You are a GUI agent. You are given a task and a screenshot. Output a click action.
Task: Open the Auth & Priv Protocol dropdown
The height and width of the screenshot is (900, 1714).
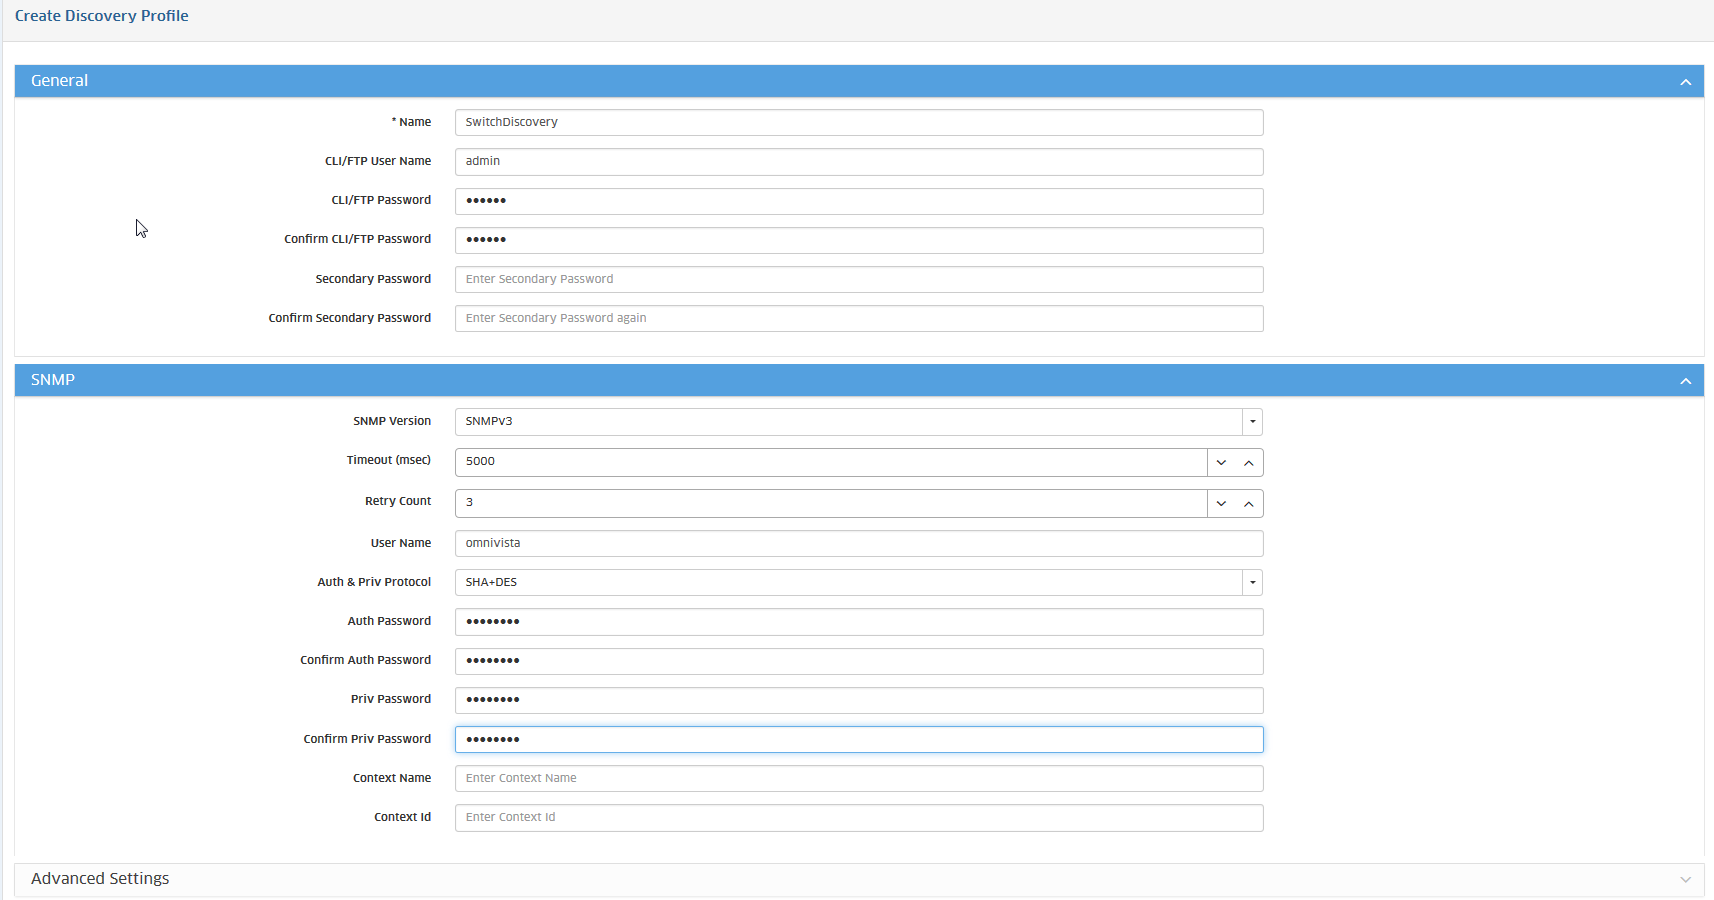click(x=1252, y=583)
